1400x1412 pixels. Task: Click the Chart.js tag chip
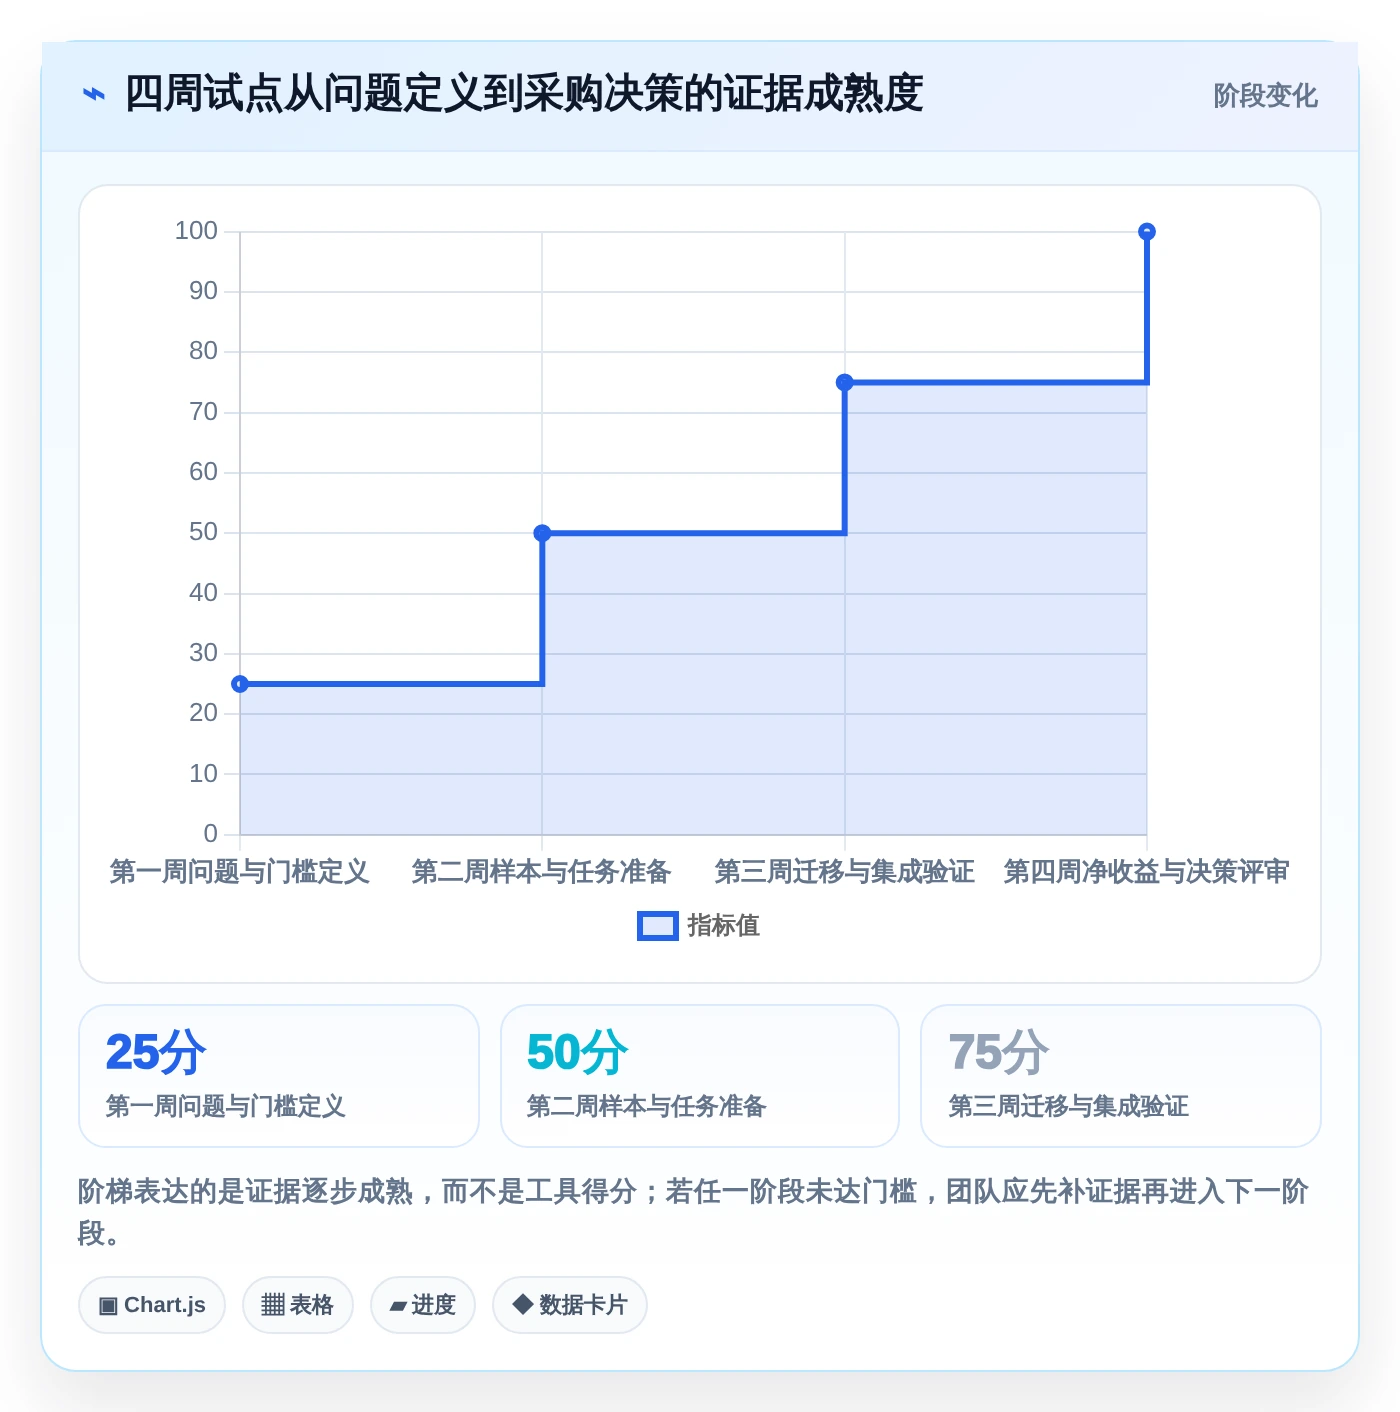pos(152,1305)
